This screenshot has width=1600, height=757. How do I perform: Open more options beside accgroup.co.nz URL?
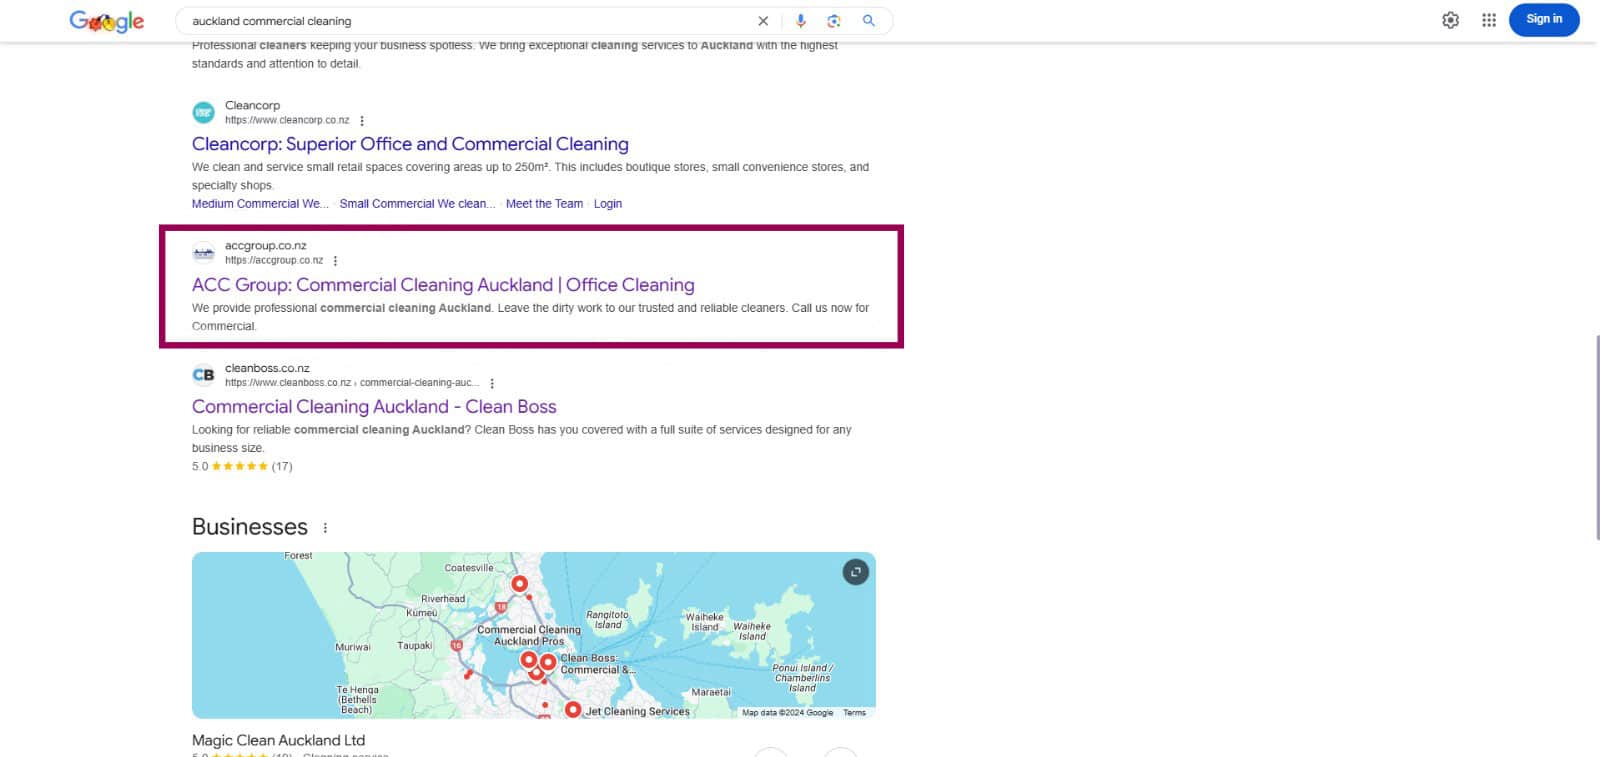[335, 261]
